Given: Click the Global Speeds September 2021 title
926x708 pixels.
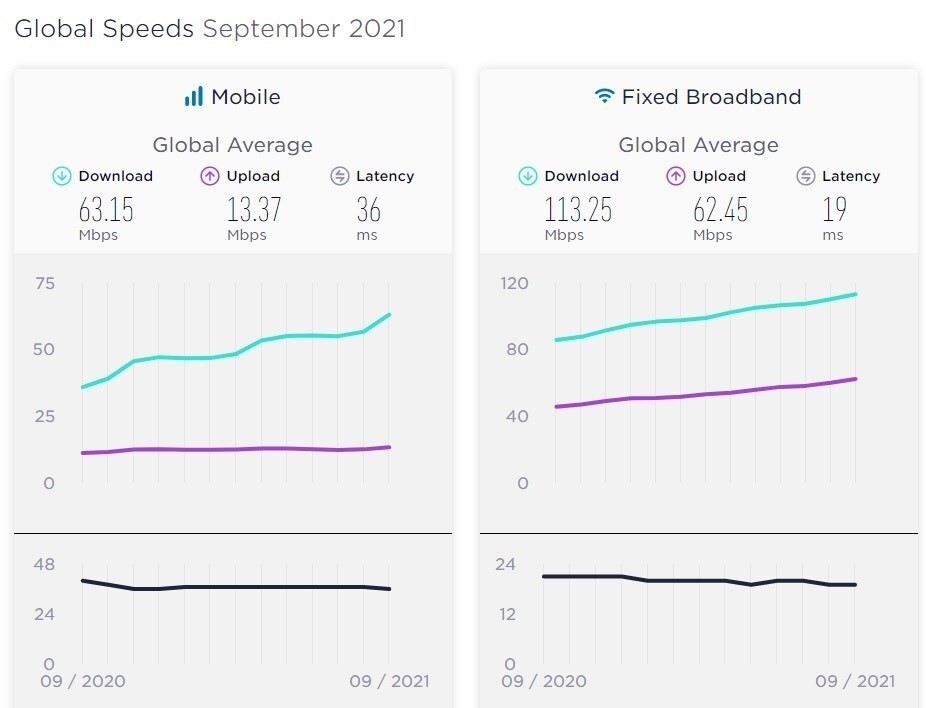Looking at the screenshot, I should click(x=210, y=29).
